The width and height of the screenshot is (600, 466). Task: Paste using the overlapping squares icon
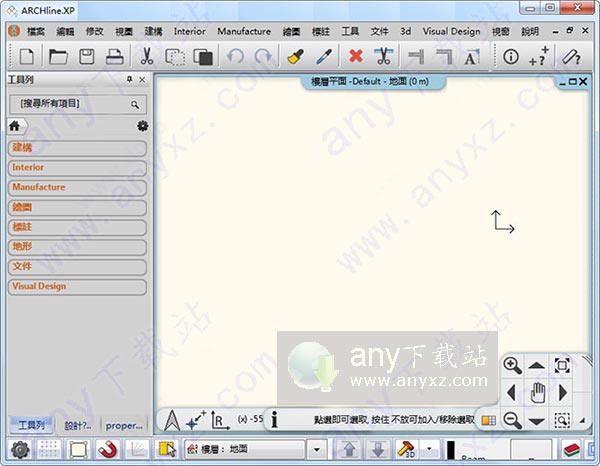coord(203,57)
